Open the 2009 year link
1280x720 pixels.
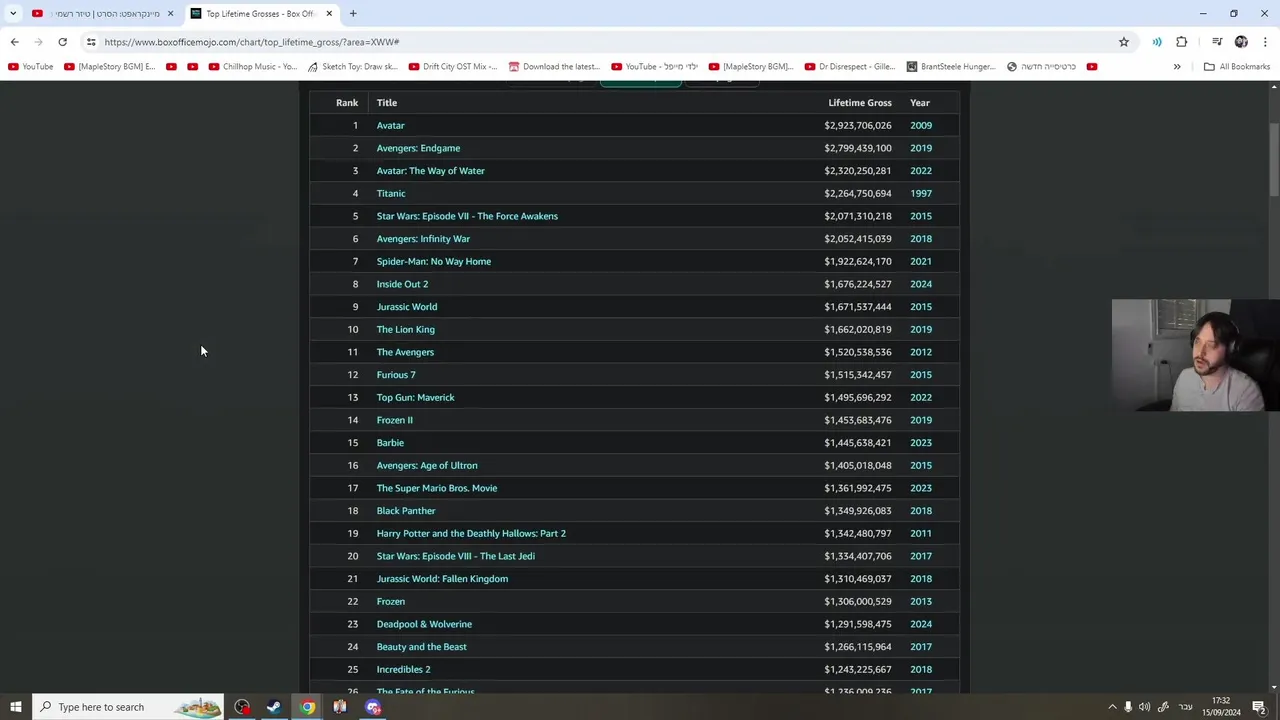921,126
